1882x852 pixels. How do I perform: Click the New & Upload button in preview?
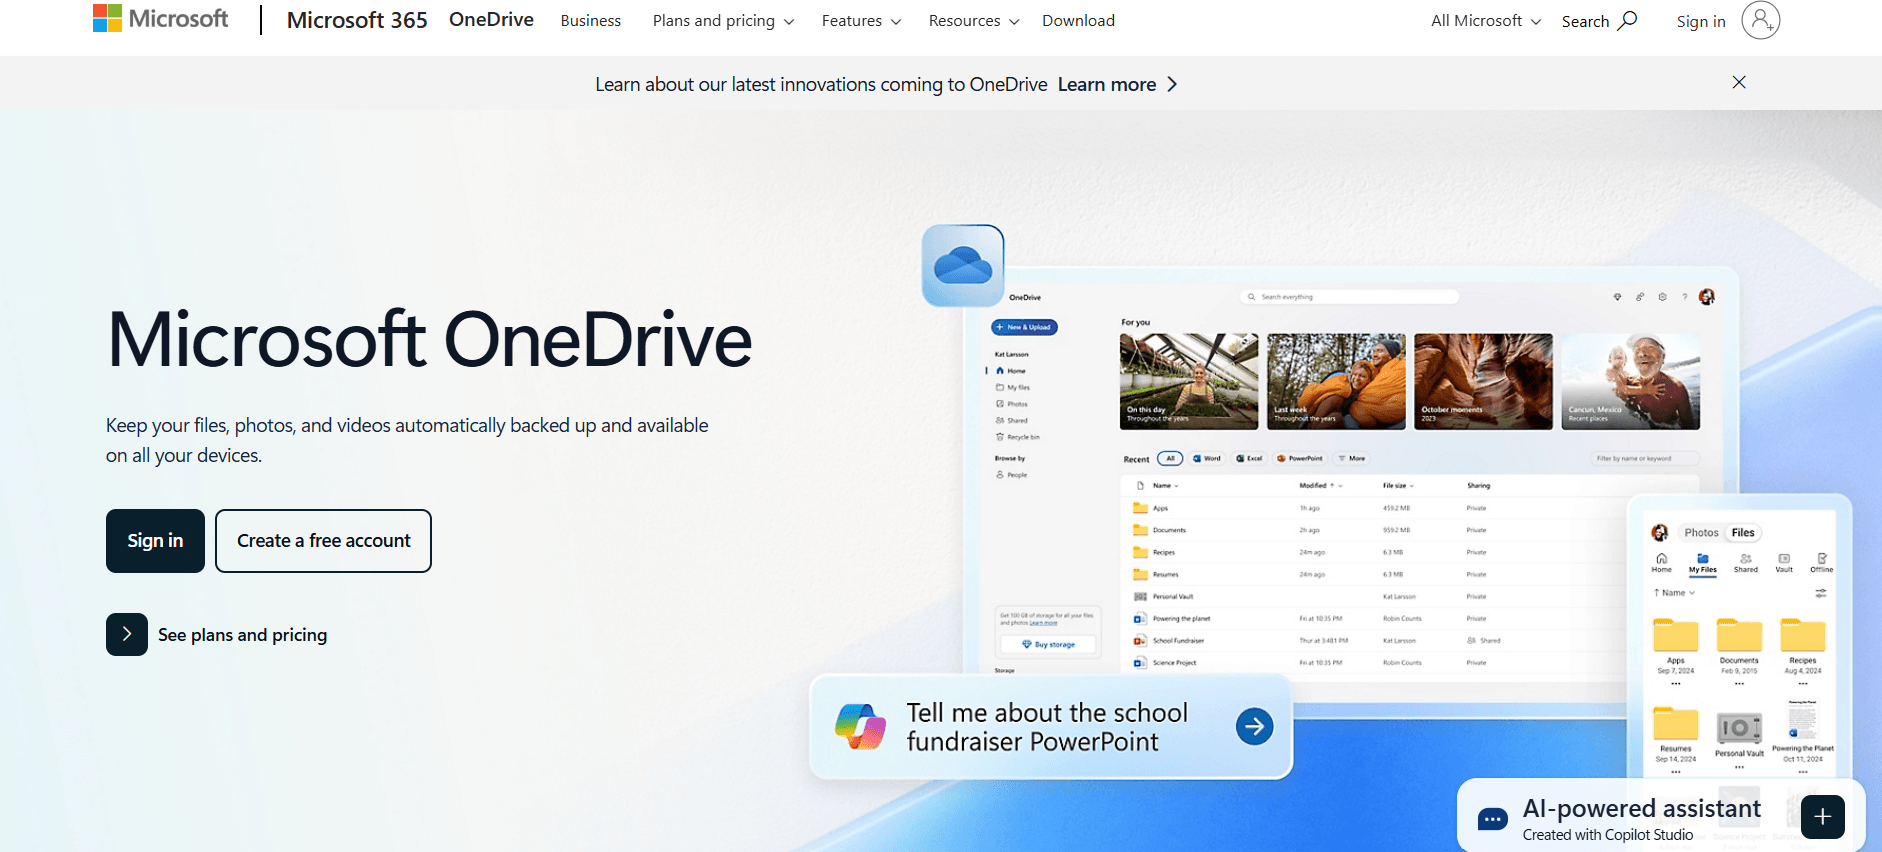pos(1024,327)
